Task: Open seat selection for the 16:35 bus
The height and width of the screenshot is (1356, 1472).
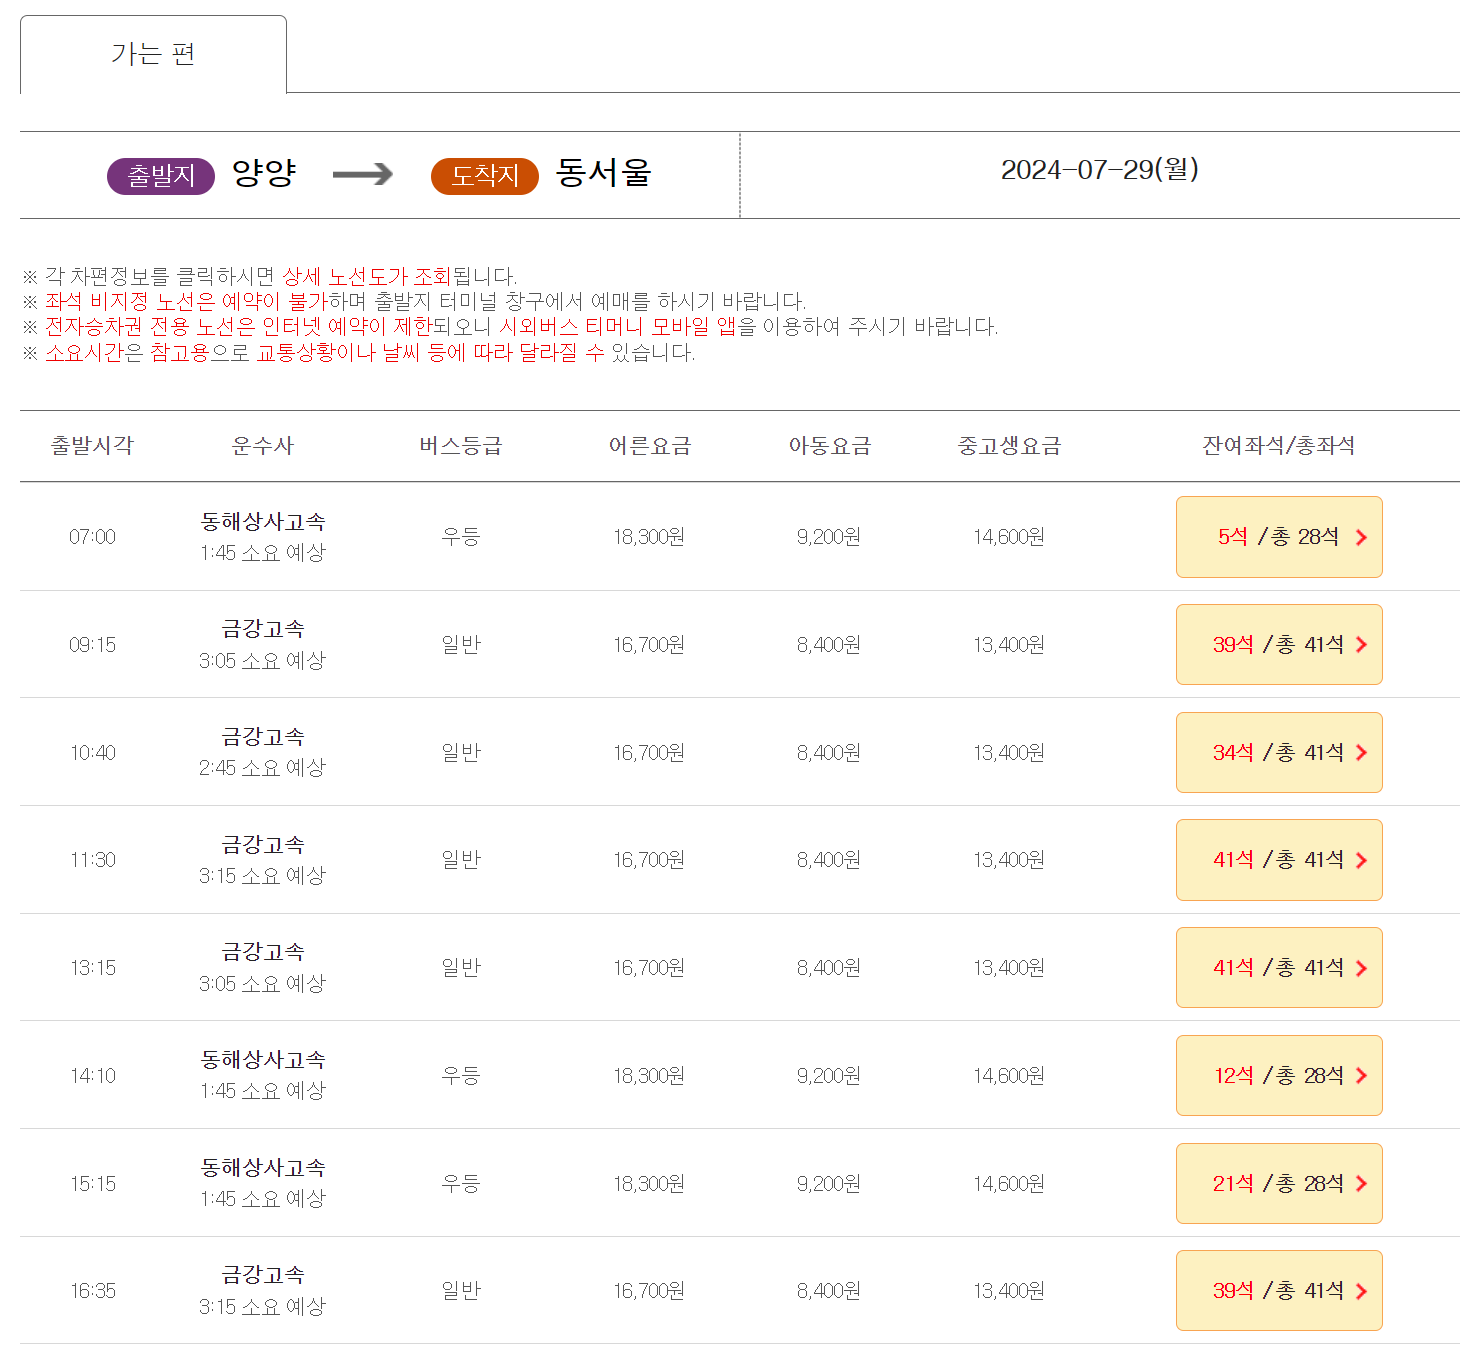Action: 1279,1291
